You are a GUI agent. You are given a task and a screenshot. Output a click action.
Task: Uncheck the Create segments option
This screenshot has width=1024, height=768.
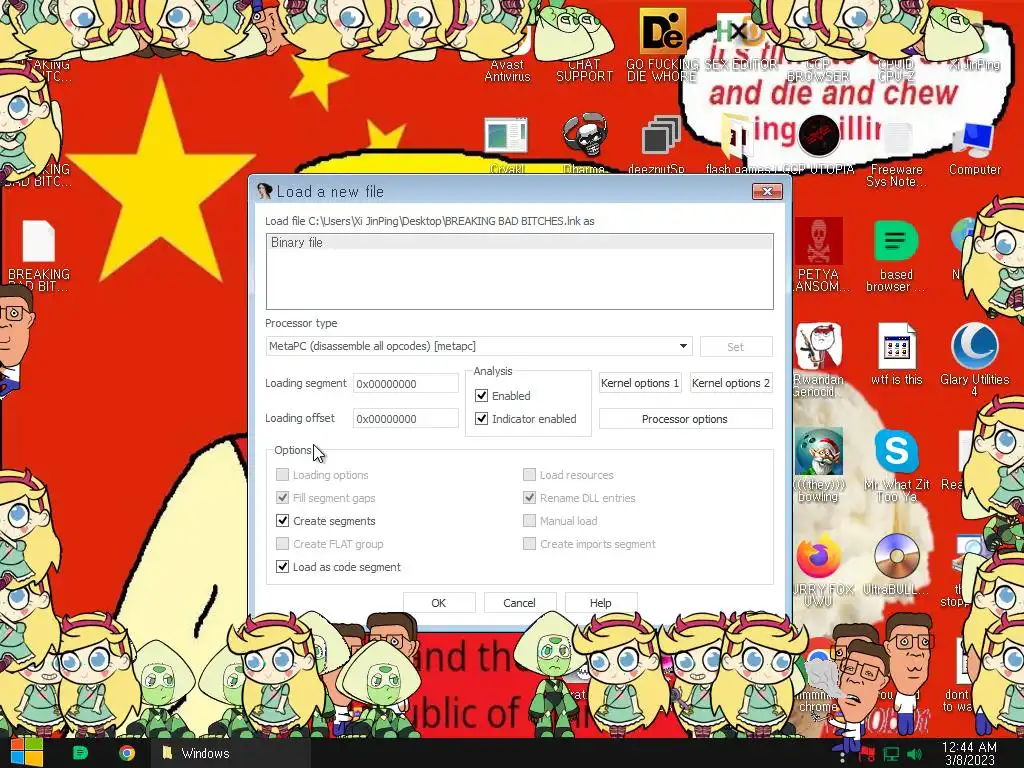pyautogui.click(x=282, y=520)
